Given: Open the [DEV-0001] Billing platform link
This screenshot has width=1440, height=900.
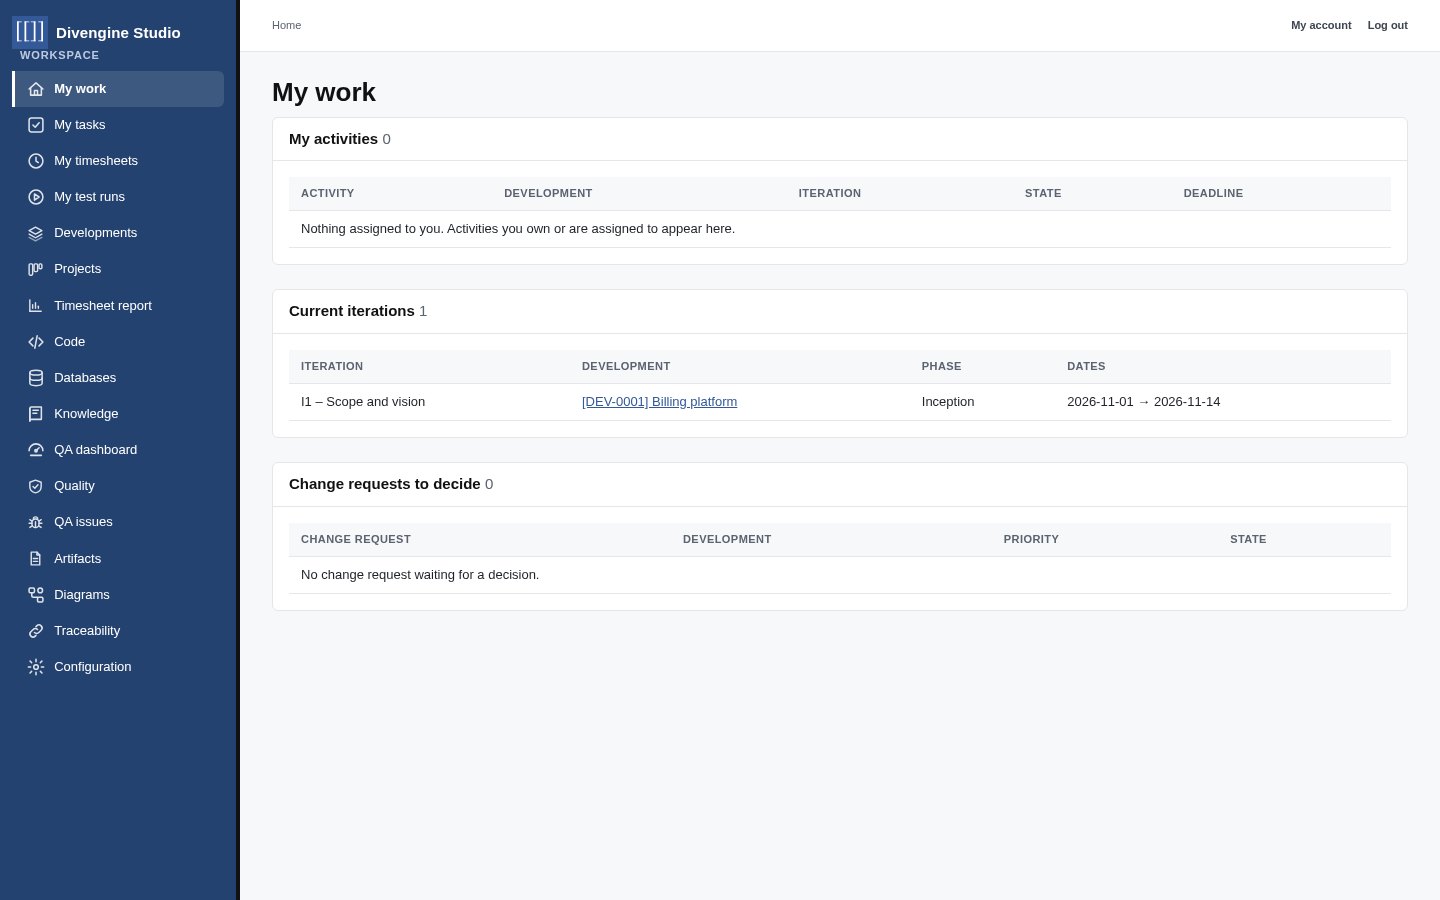Looking at the screenshot, I should coord(659,402).
